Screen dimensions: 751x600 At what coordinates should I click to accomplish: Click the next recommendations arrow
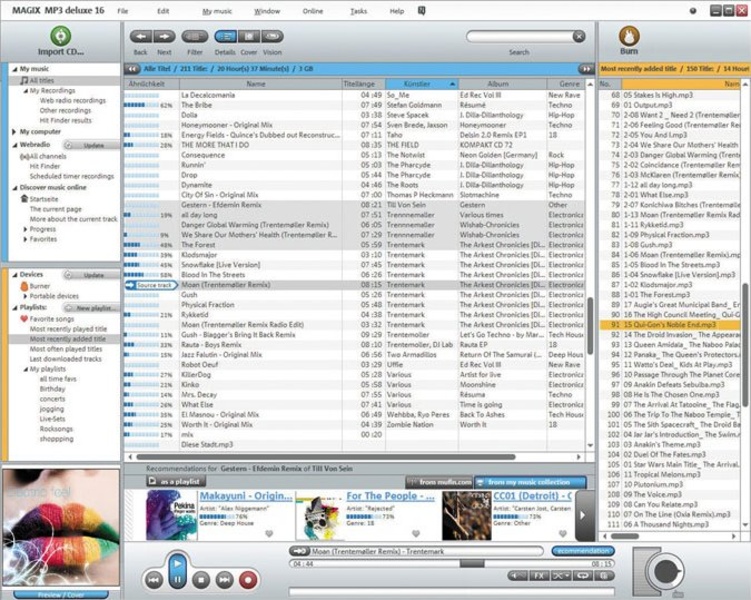coord(584,516)
